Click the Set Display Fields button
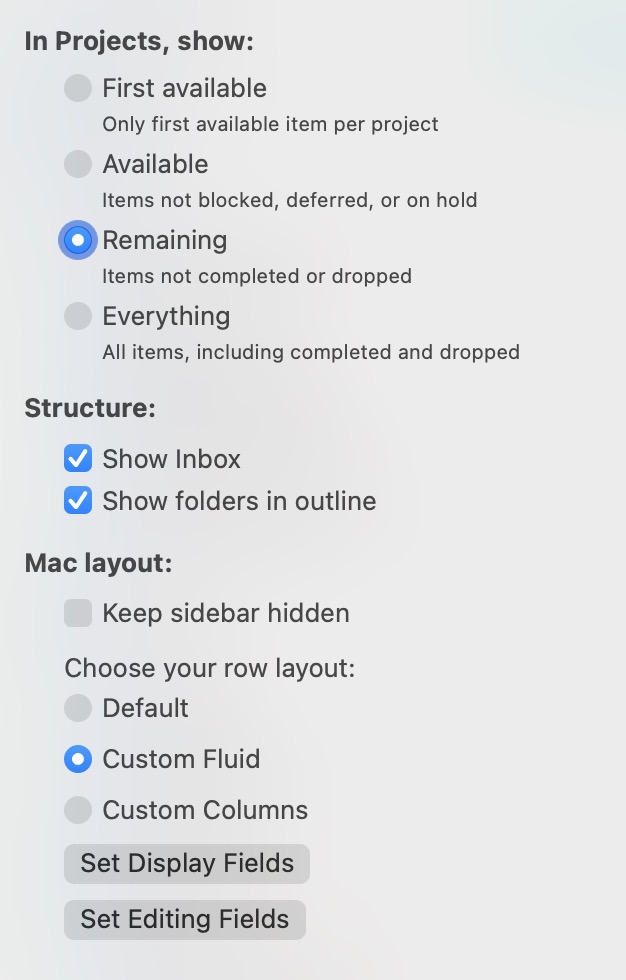626x980 pixels. click(x=186, y=862)
